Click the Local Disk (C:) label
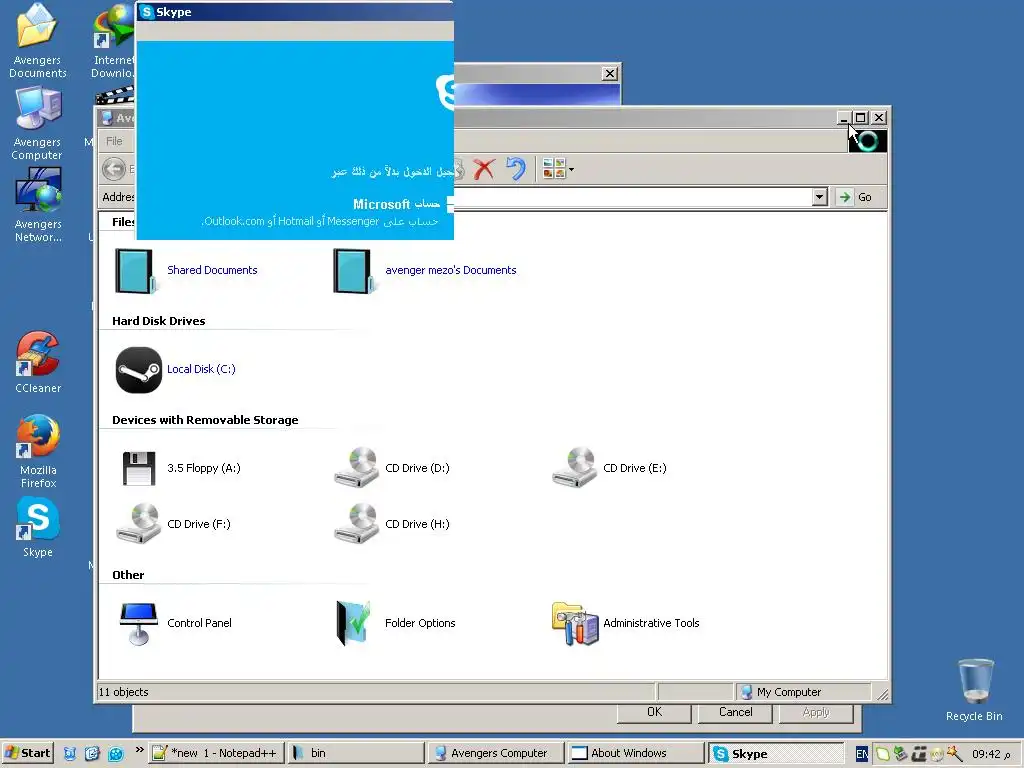This screenshot has width=1024, height=768. 201,369
